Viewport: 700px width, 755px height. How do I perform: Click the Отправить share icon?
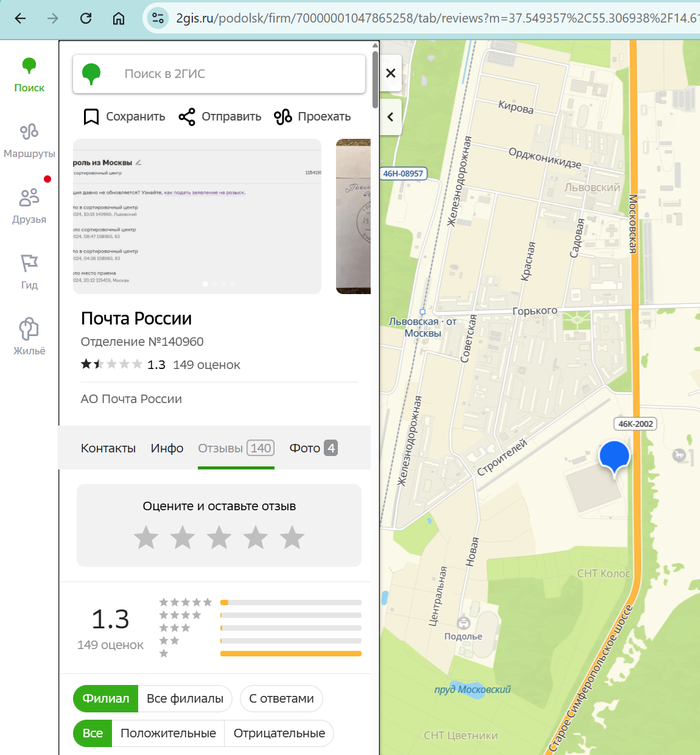pyautogui.click(x=187, y=117)
